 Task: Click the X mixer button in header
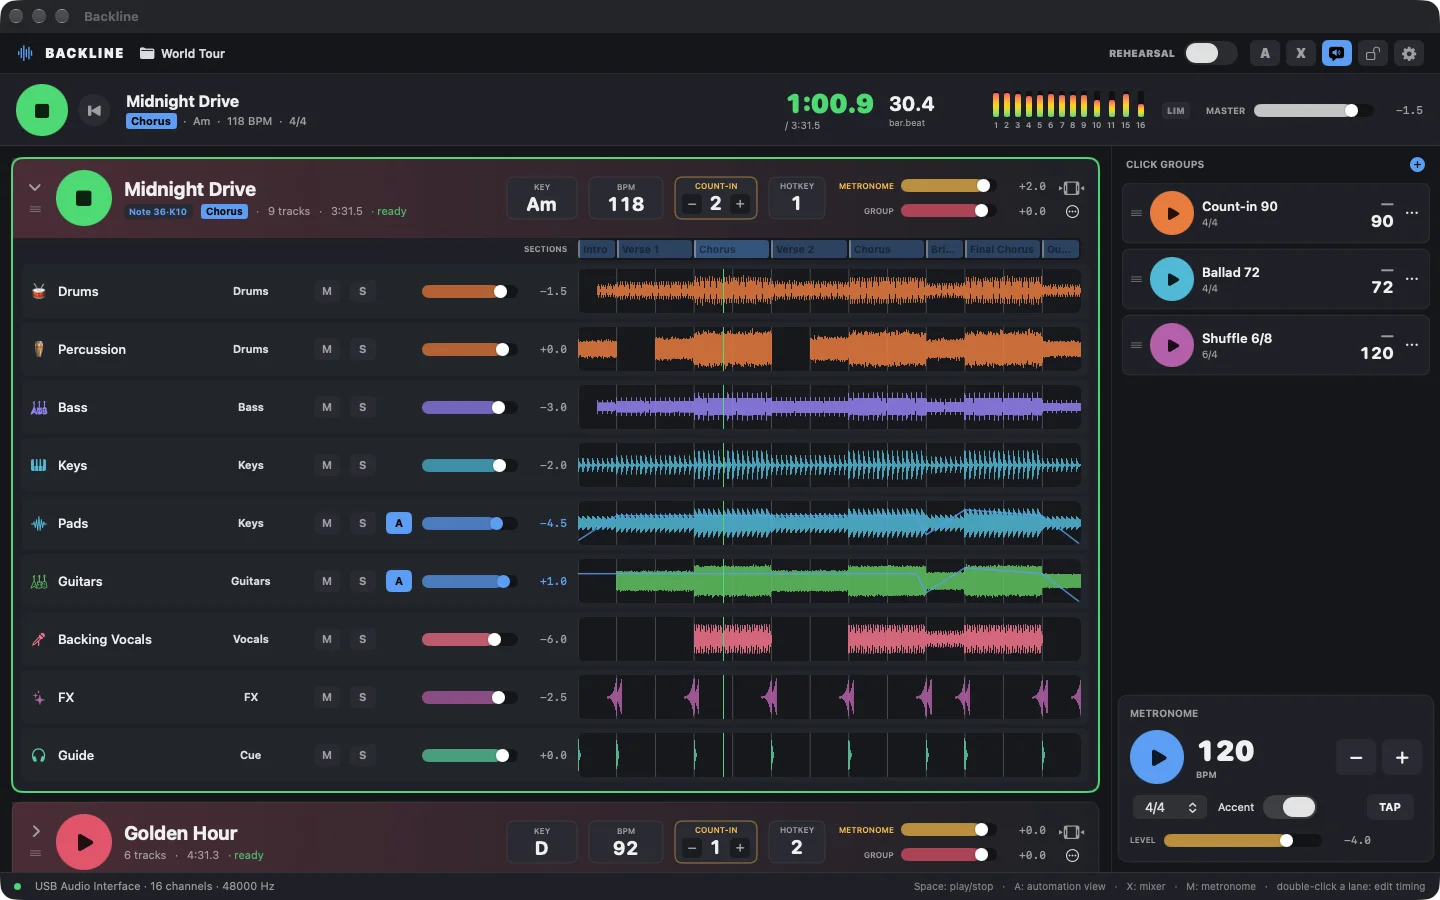[x=1301, y=54]
